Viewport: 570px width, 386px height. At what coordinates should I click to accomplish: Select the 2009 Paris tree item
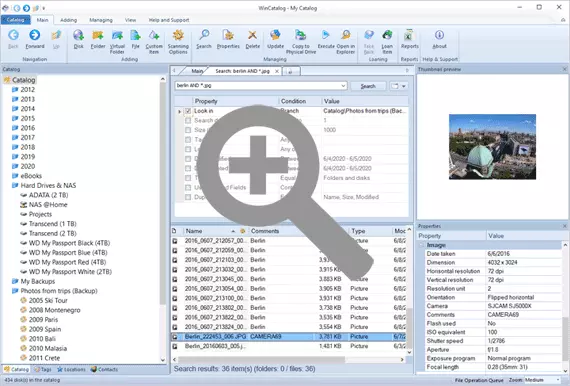[x=43, y=319]
